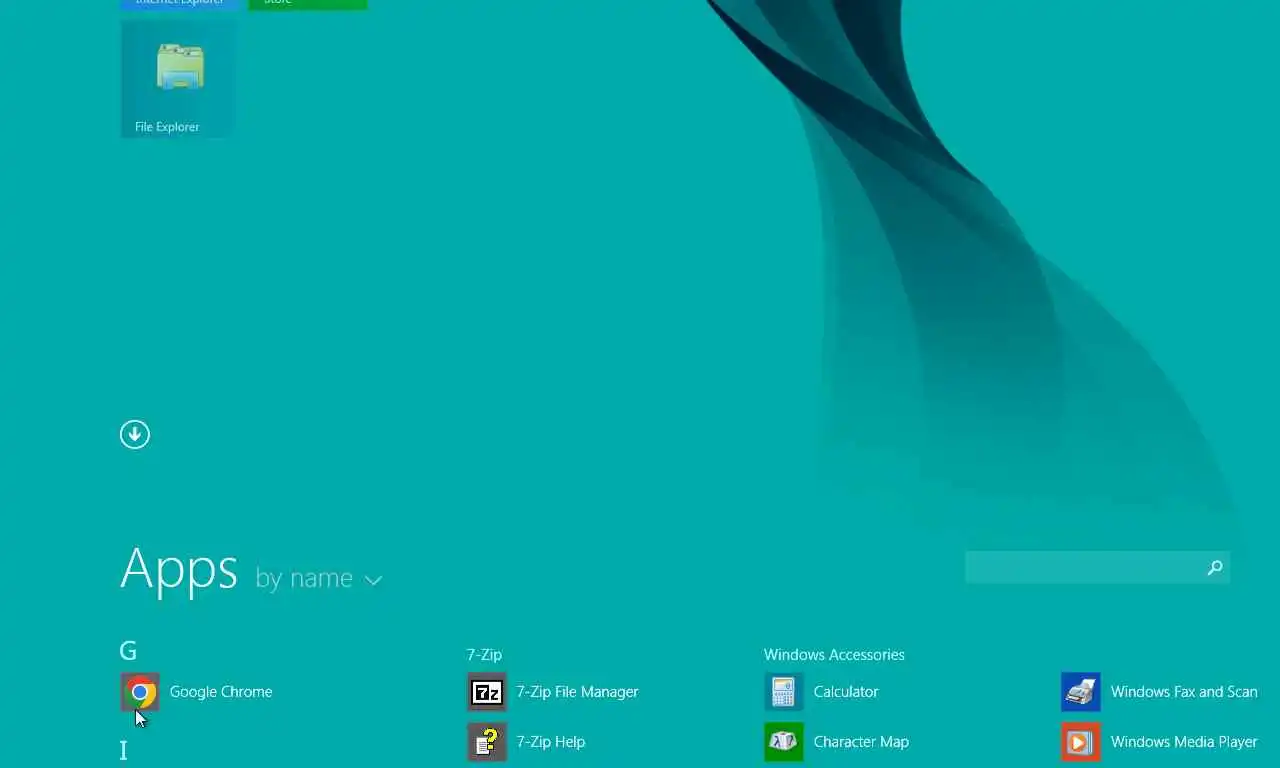Viewport: 1280px width, 768px height.
Task: Launch Windows Media Player icon
Action: click(1081, 742)
